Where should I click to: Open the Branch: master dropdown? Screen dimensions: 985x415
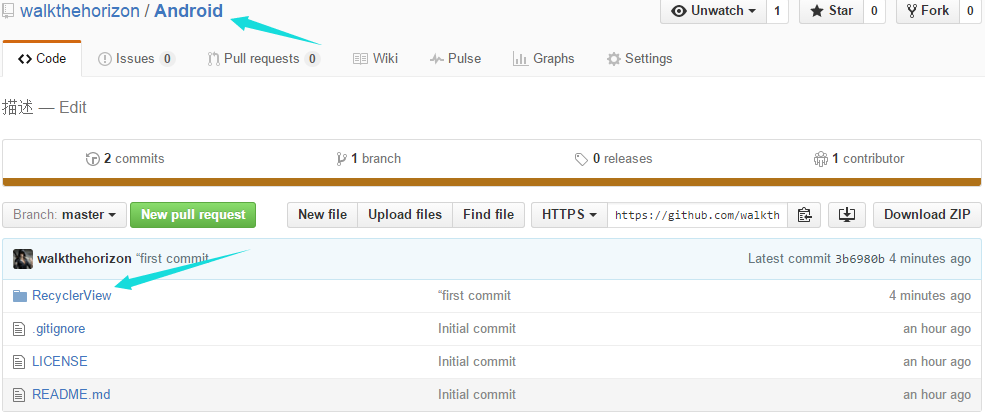pyautogui.click(x=65, y=215)
